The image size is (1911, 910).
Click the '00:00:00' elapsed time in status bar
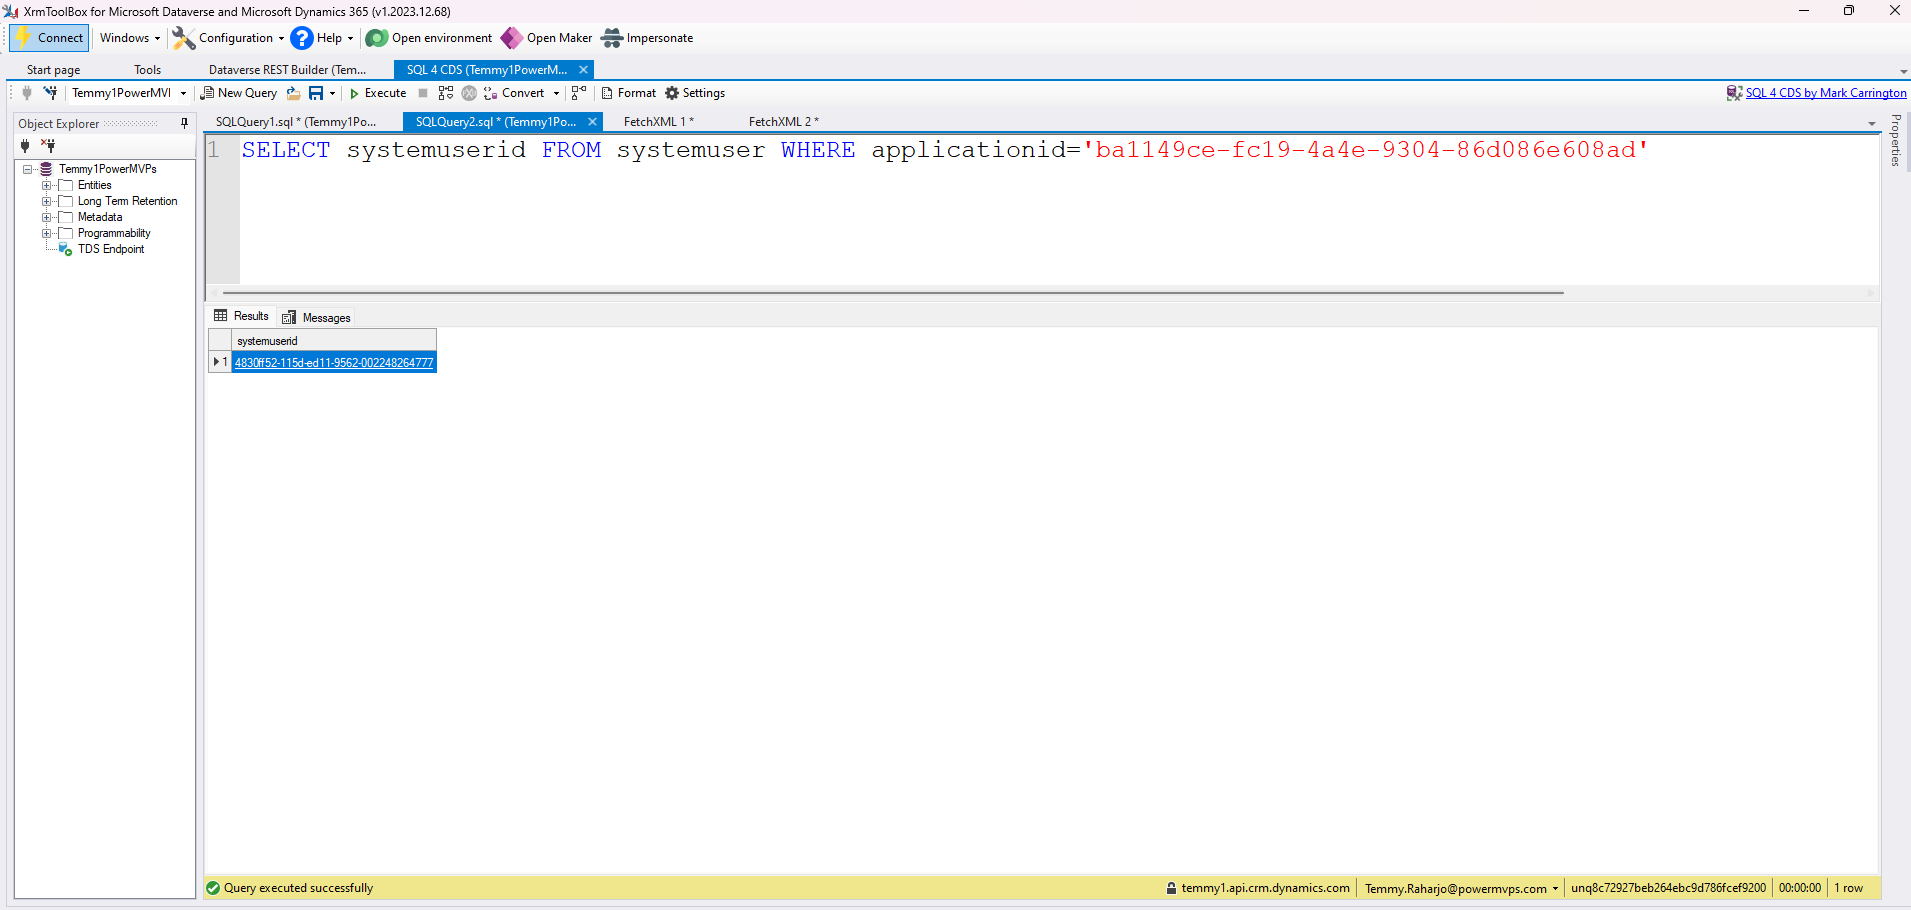coord(1799,888)
